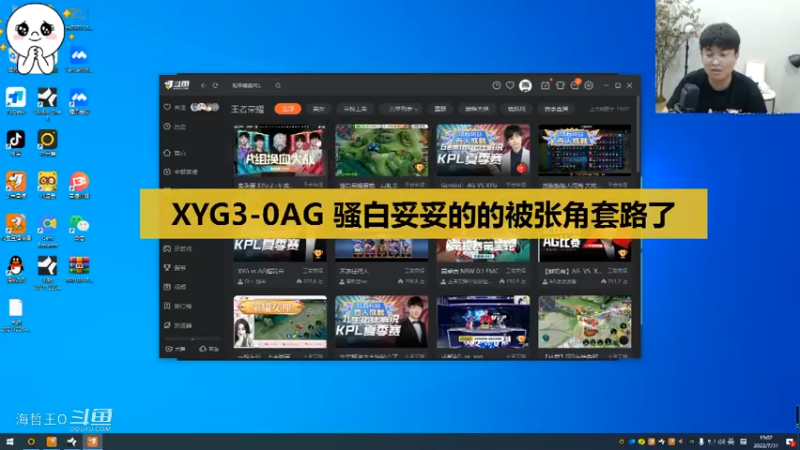Open the all-live item in Douyu sidebar
Image resolution: width=800 pixels, height=450 pixels.
click(181, 172)
